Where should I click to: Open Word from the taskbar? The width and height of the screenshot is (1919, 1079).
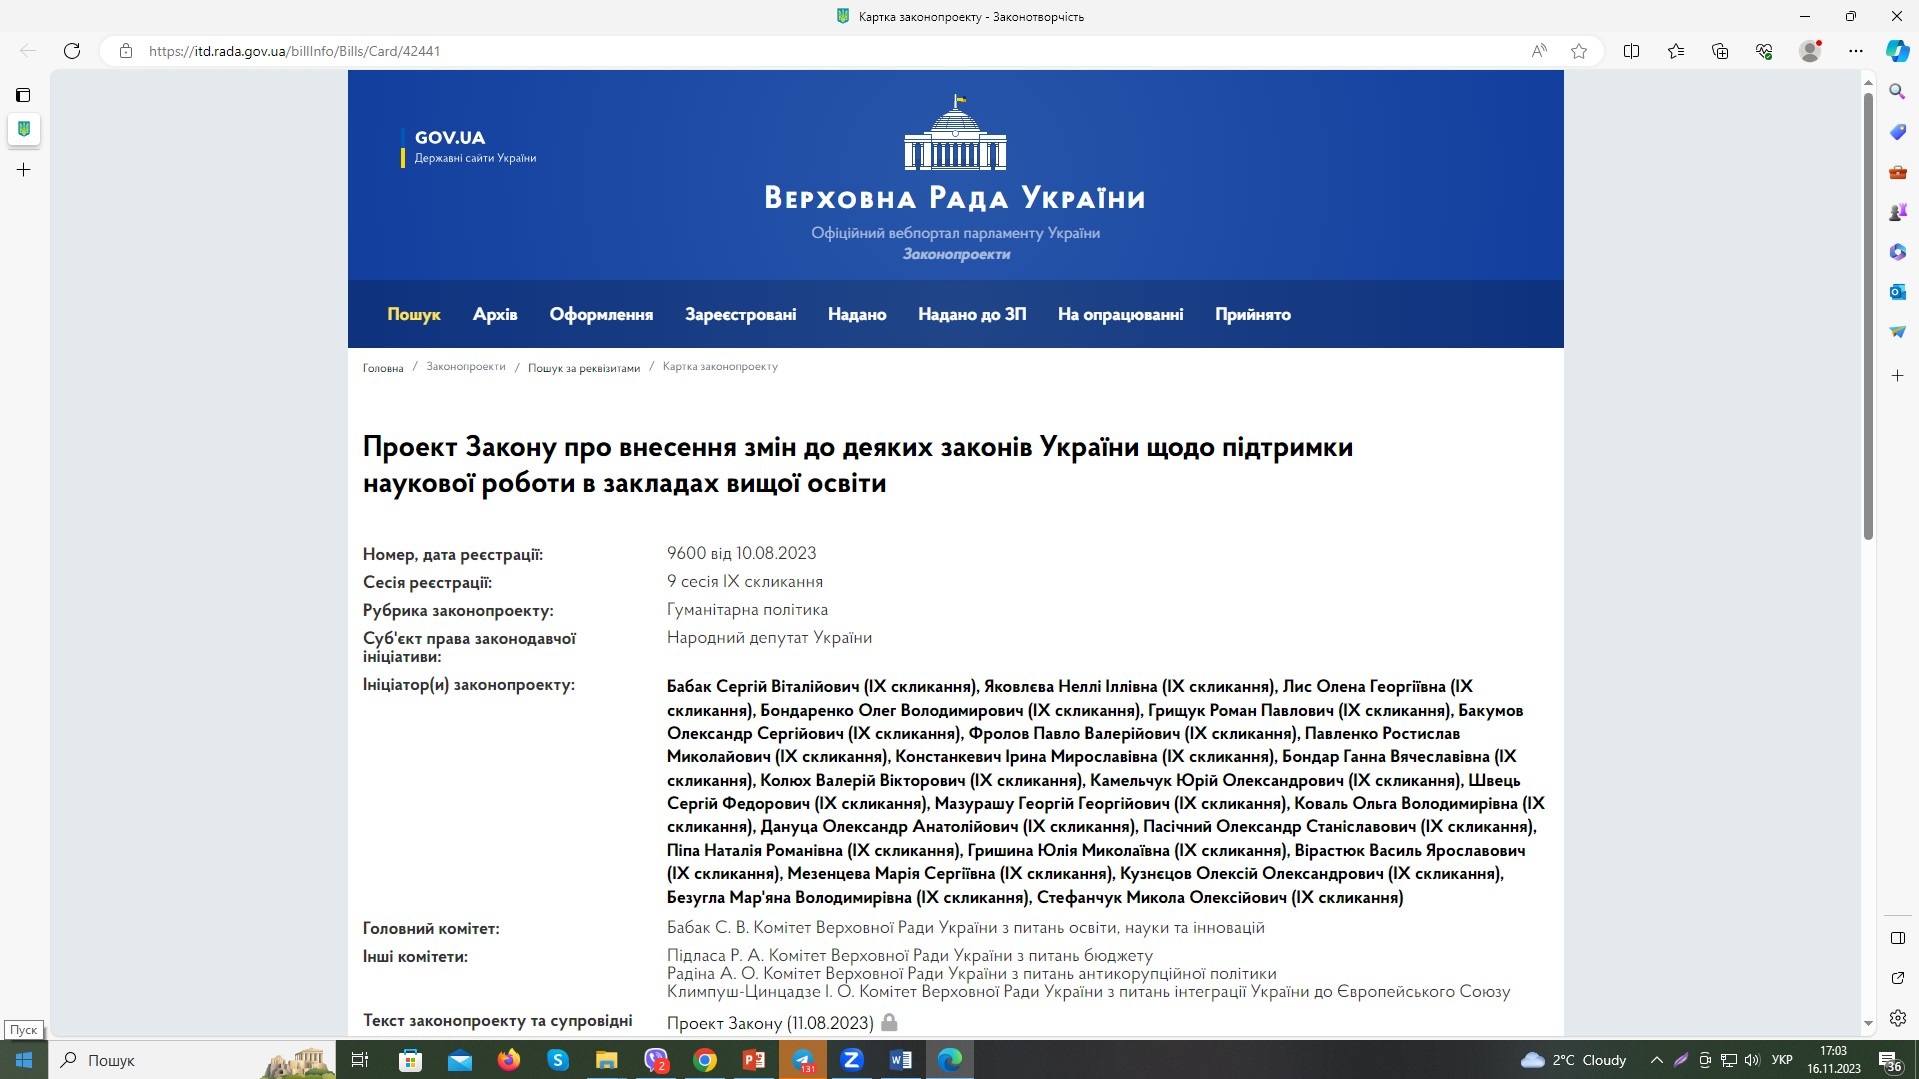[x=901, y=1060]
